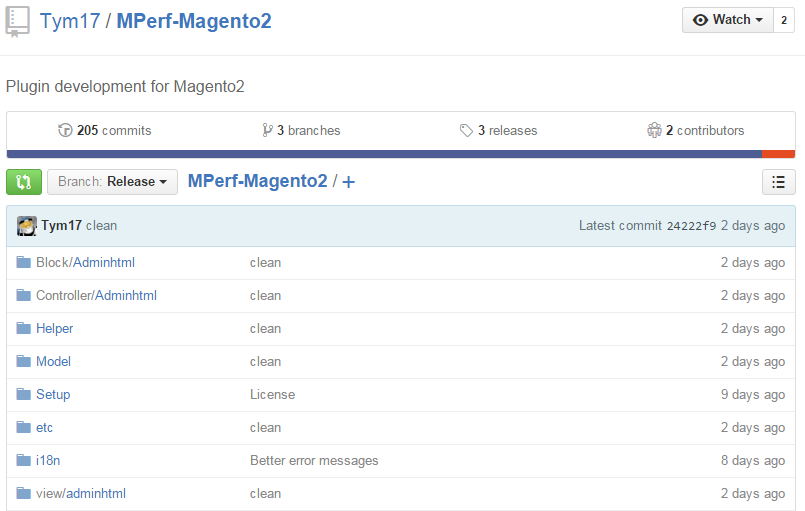Open the etc folder
Screen dimensions: 805x511
(x=44, y=427)
